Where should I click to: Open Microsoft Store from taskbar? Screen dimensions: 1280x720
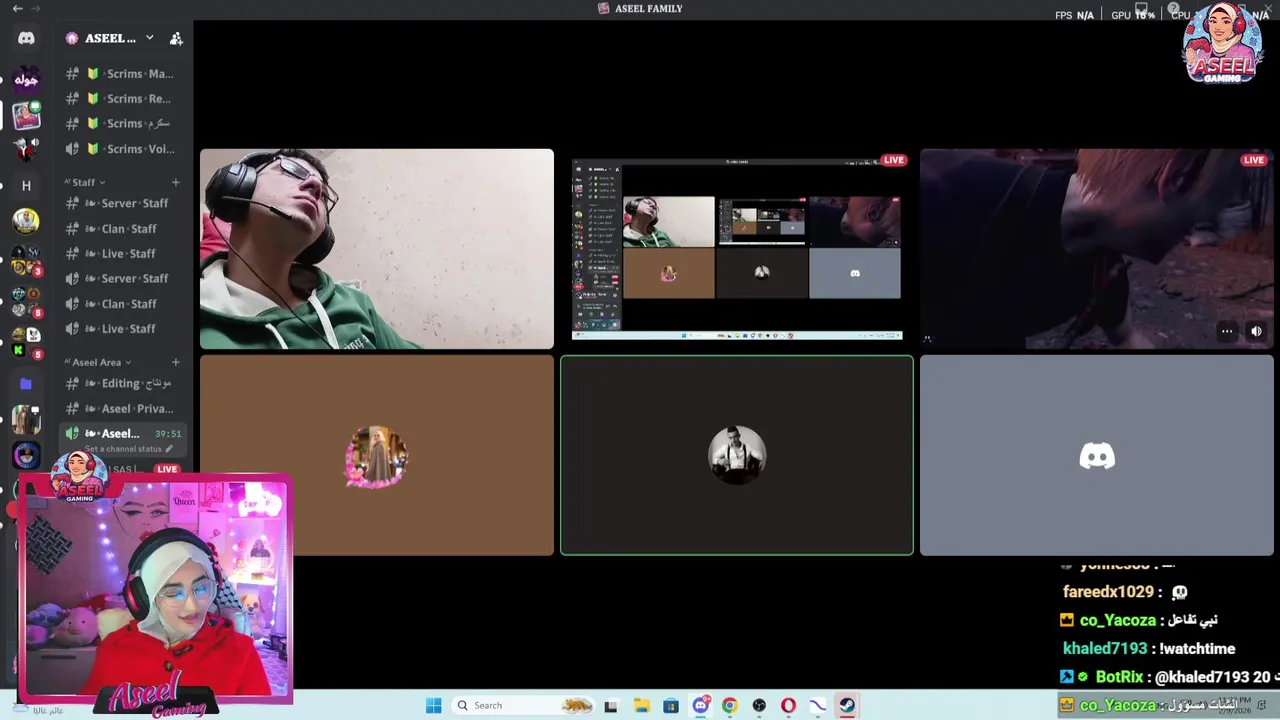coord(671,706)
